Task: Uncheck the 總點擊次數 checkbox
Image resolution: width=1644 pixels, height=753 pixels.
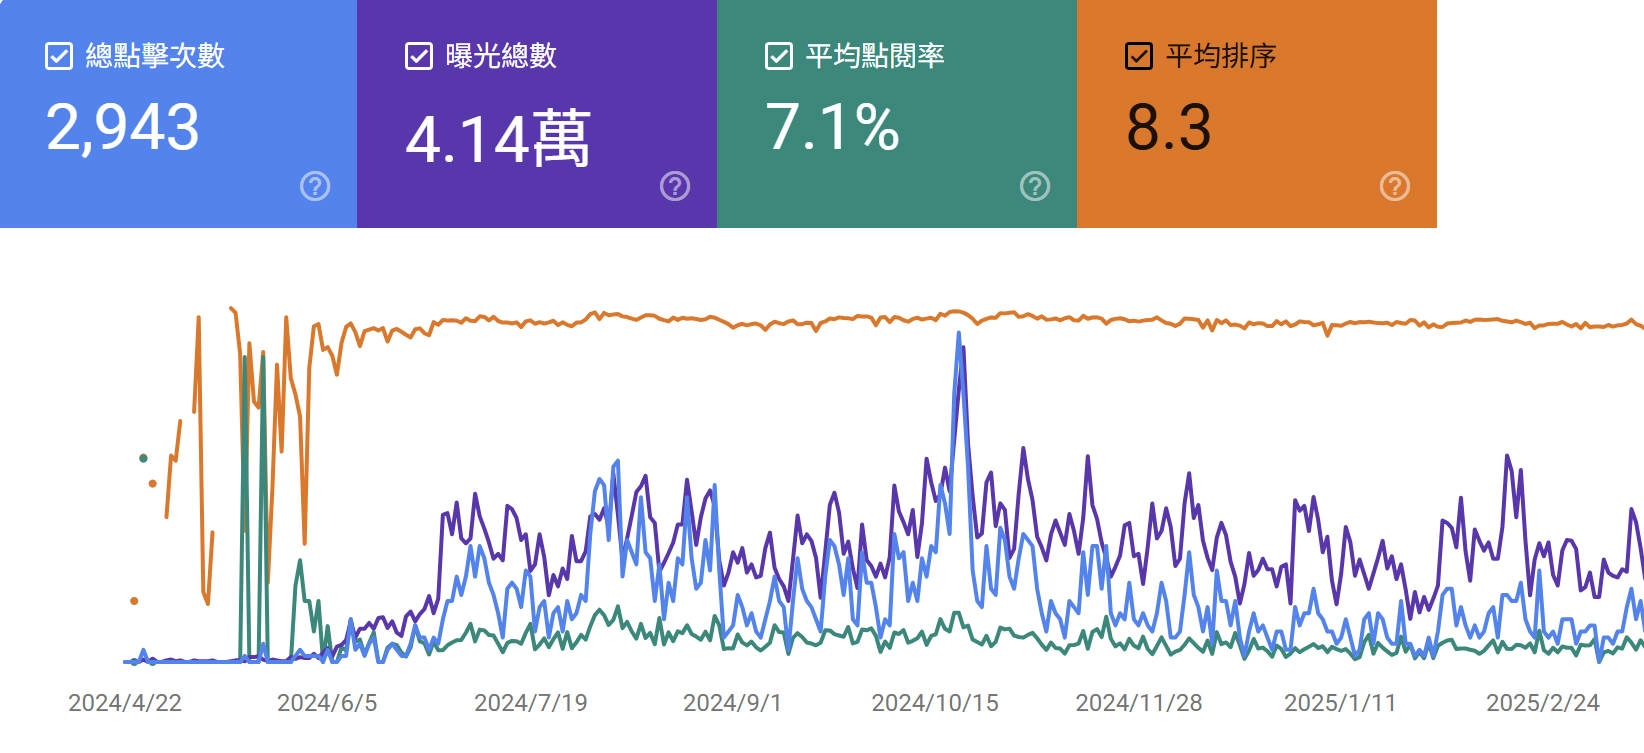Action: [x=59, y=56]
